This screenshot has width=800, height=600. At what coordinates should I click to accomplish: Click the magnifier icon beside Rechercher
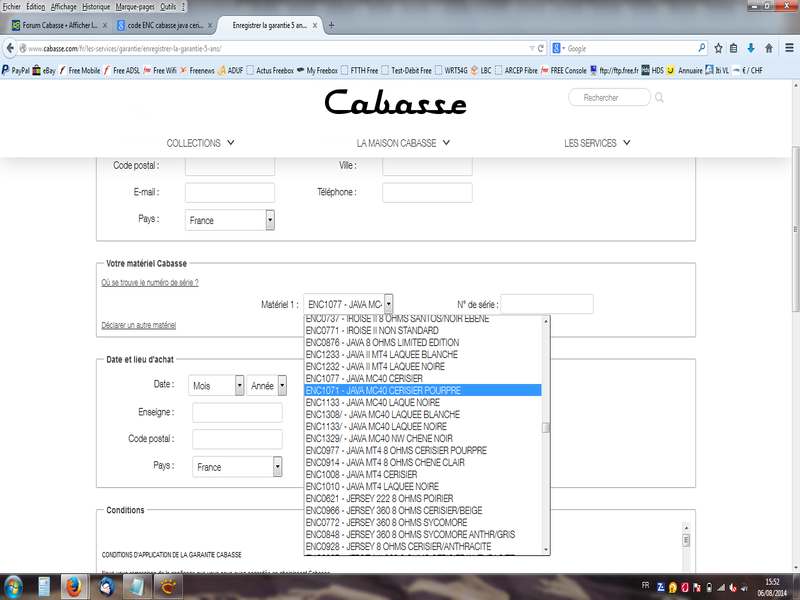click(x=660, y=98)
